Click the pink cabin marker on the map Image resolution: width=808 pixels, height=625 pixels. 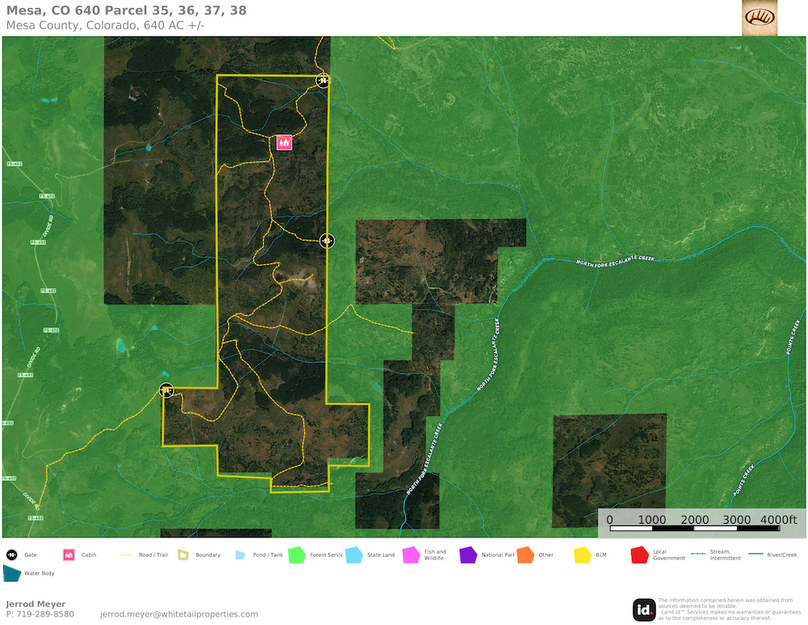[284, 143]
